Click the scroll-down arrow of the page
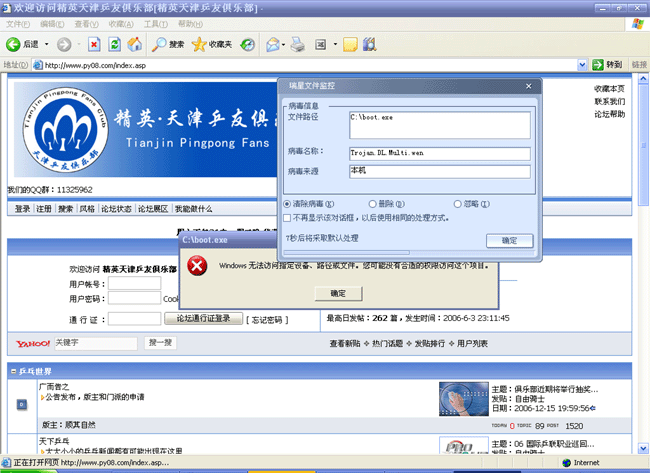The image size is (650, 473). (x=643, y=448)
